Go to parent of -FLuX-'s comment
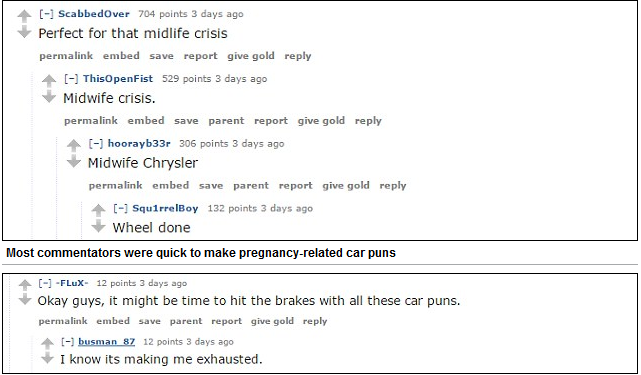The image size is (641, 375). (186, 321)
